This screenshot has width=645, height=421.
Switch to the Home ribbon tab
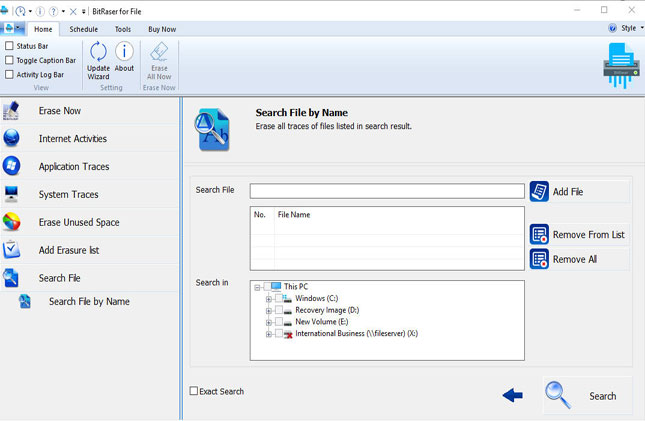43,29
